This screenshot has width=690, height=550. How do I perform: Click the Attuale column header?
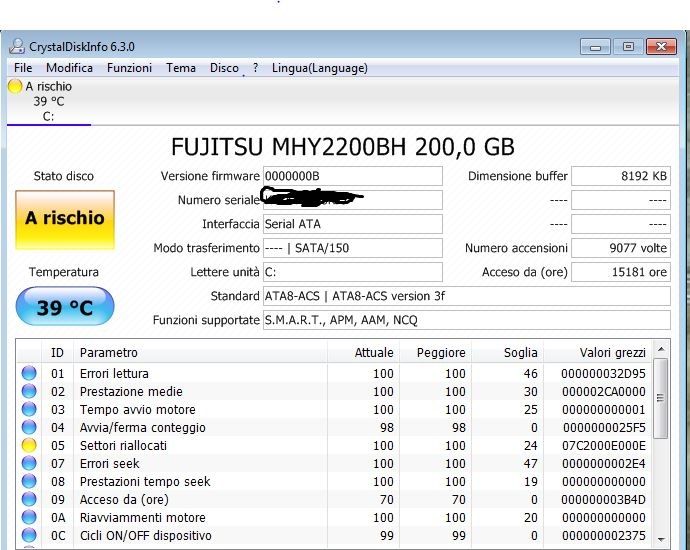click(x=363, y=352)
